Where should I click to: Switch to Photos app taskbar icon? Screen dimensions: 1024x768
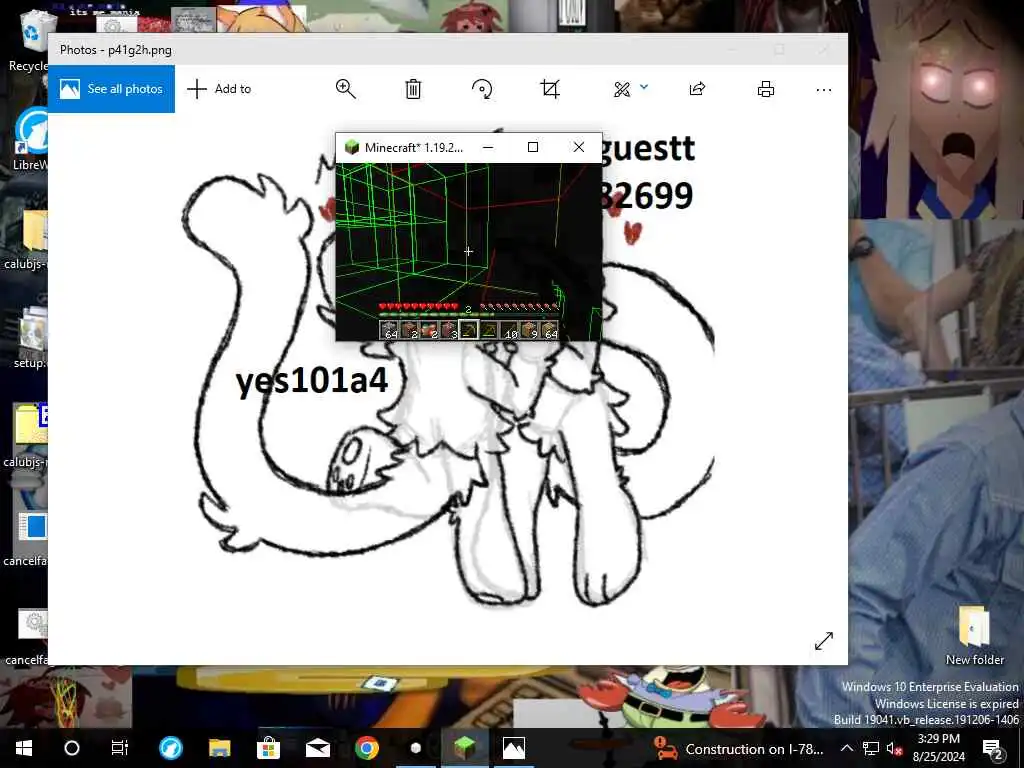(x=513, y=748)
